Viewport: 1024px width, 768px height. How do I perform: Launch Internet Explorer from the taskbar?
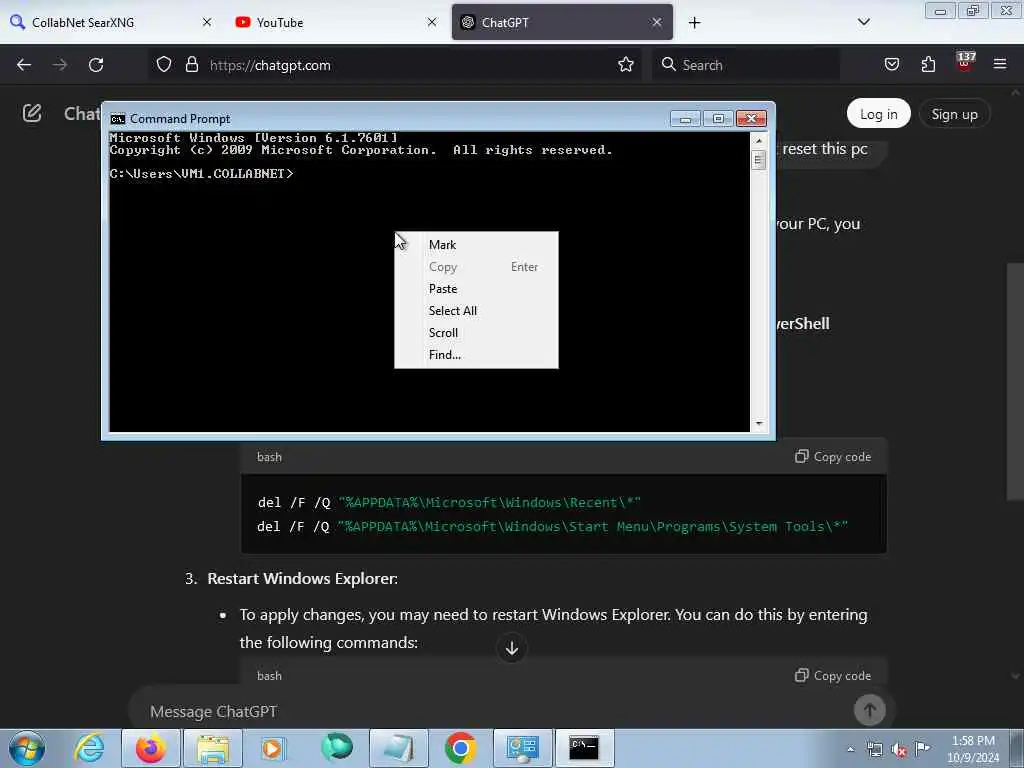click(89, 748)
